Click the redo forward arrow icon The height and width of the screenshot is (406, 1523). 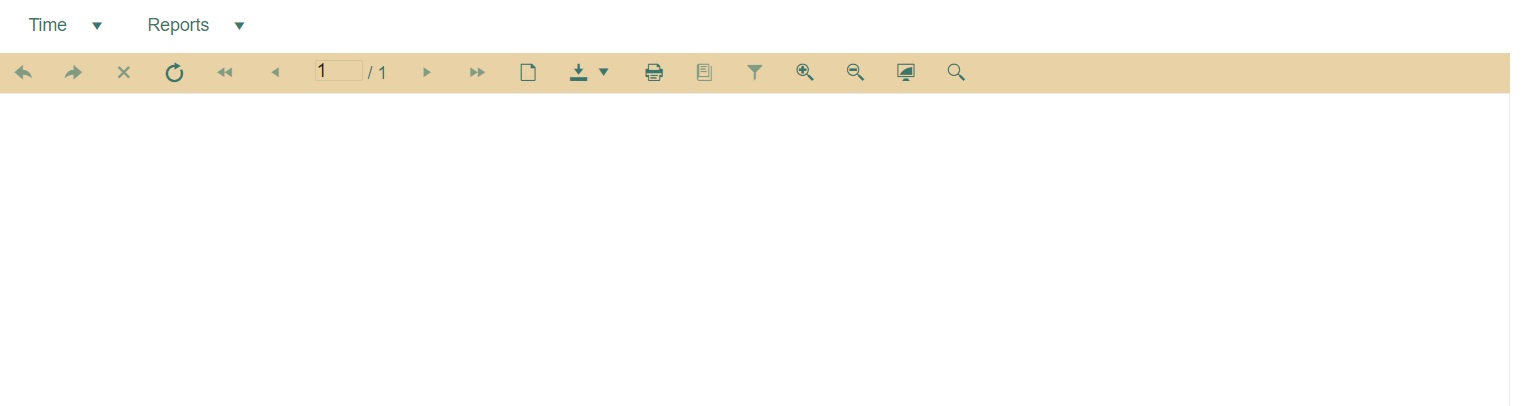[73, 73]
